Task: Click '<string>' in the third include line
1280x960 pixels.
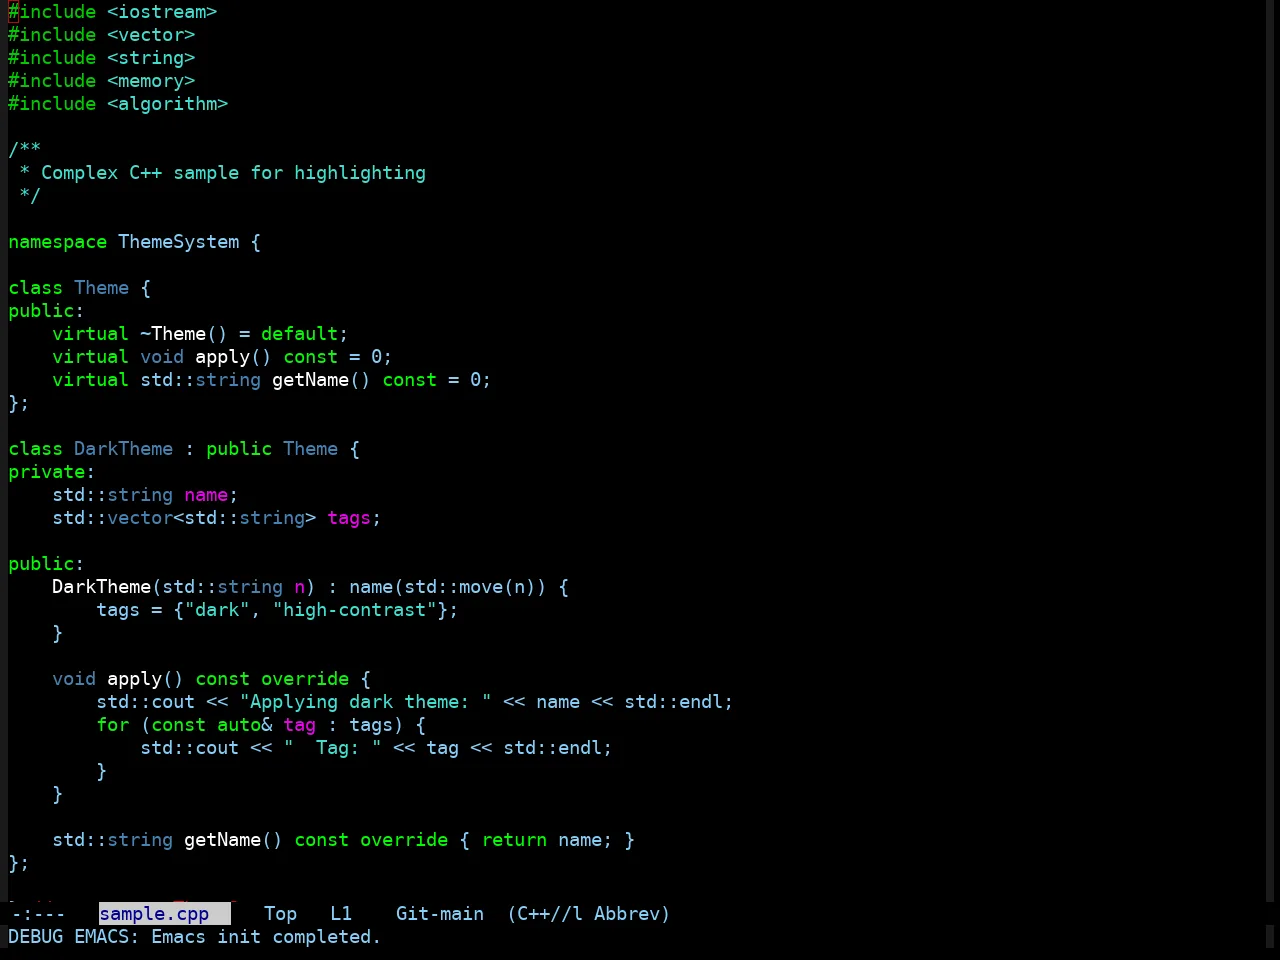Action: [151, 58]
